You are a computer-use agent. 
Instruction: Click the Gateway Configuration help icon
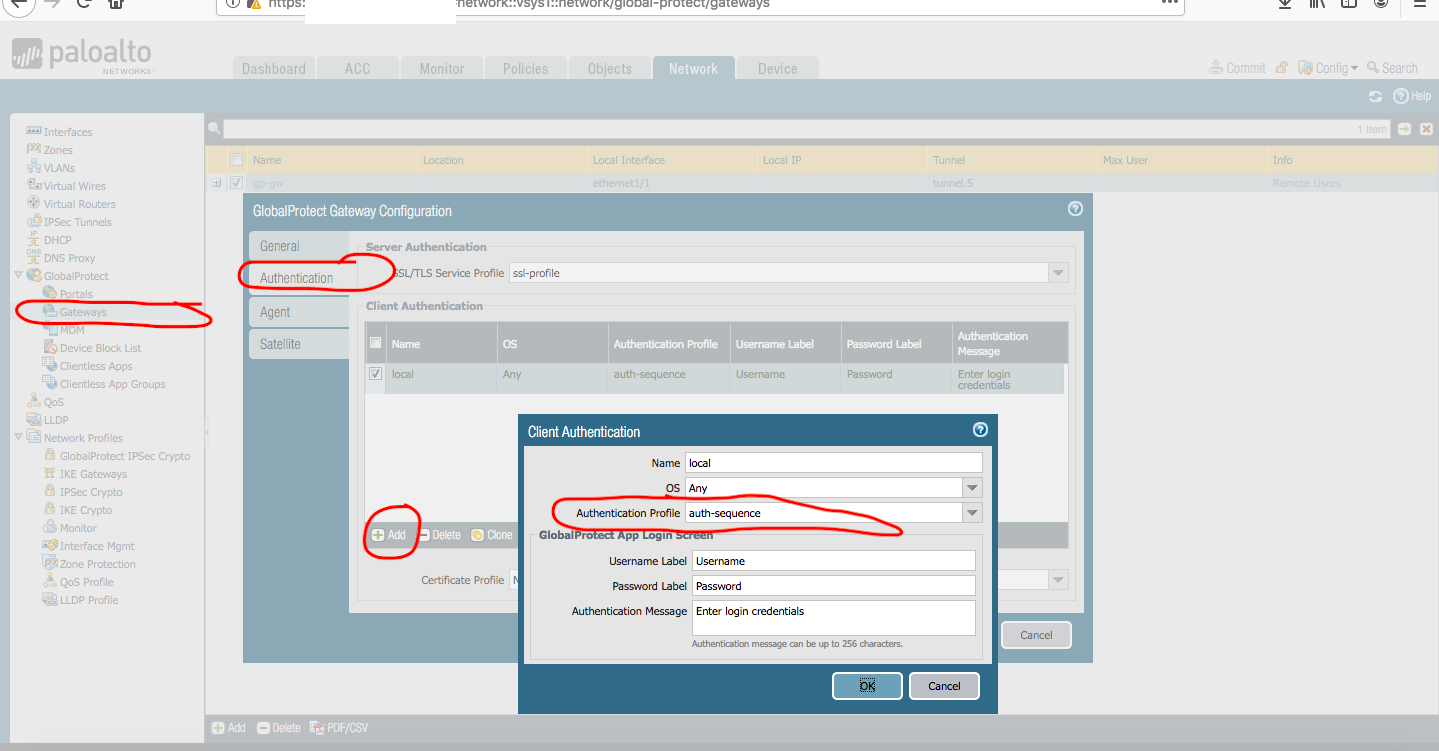tap(1075, 209)
